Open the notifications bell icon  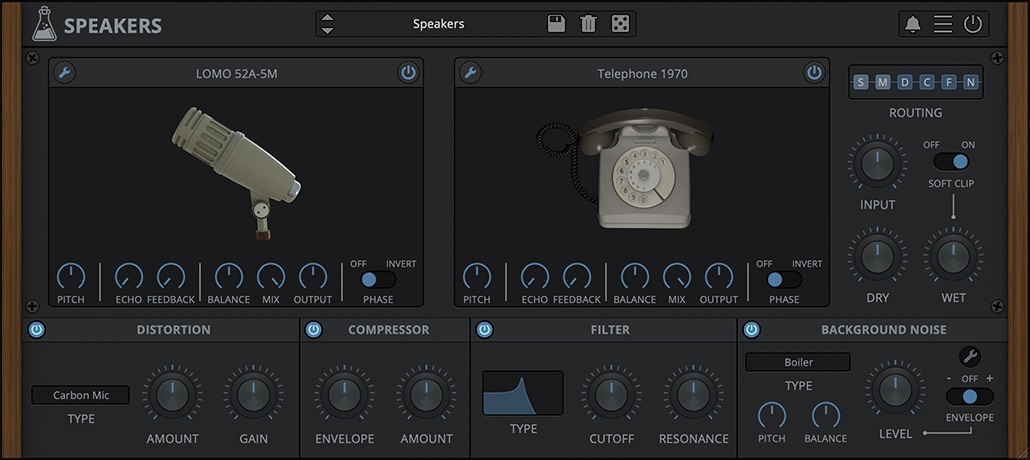click(912, 25)
